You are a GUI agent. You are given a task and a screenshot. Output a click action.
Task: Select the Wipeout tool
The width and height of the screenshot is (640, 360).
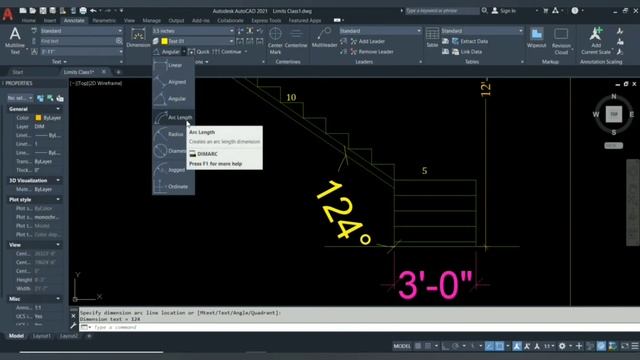pos(536,38)
